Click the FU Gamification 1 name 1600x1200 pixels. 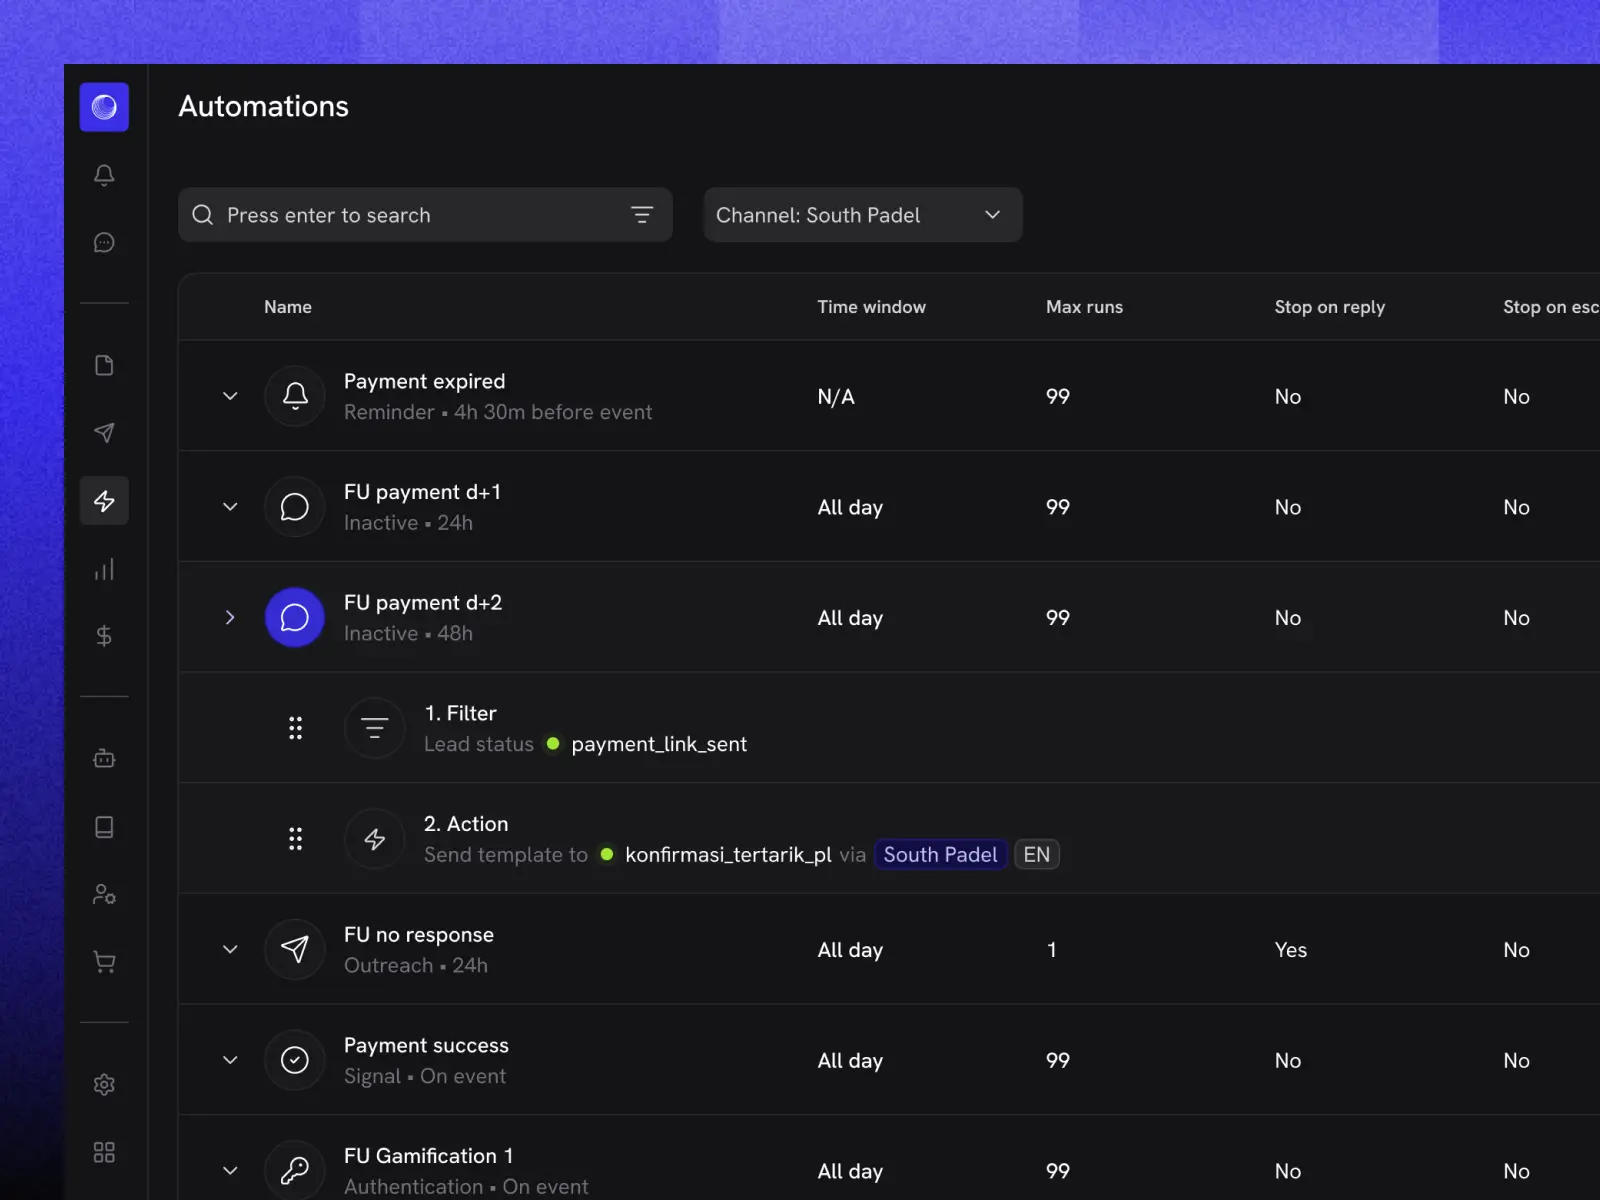tap(428, 1156)
